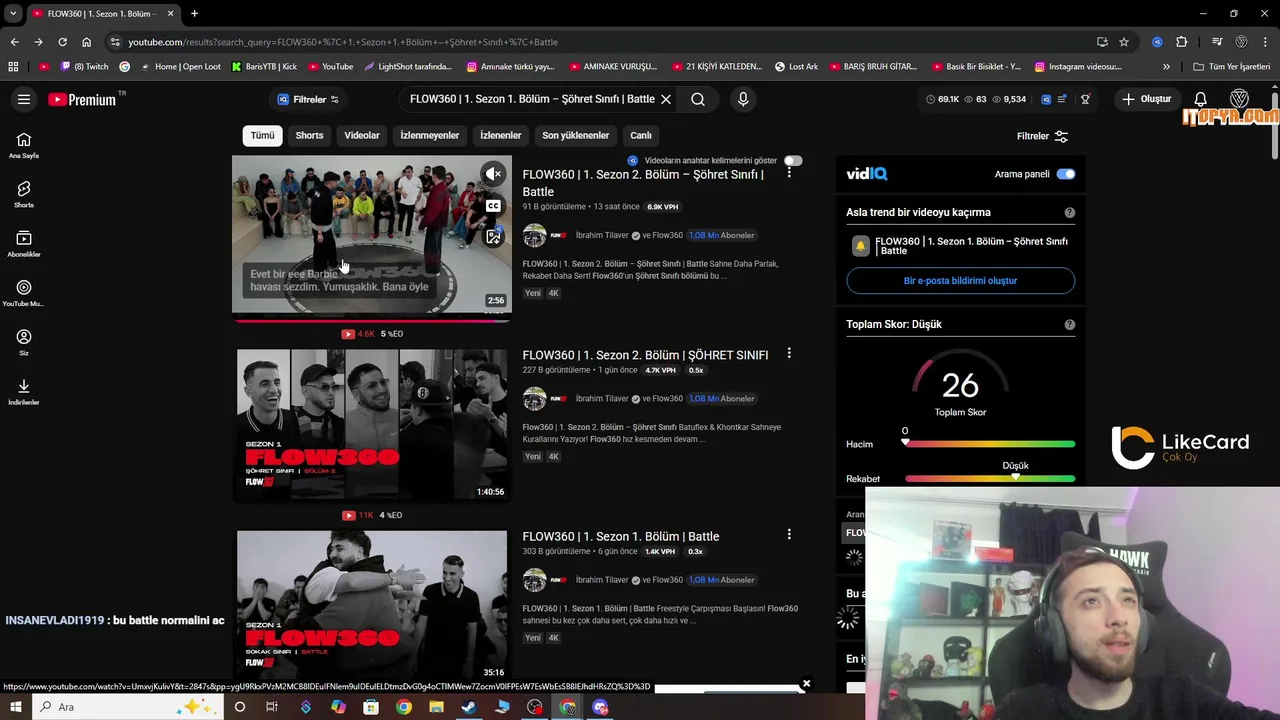Open Twitch bookmark in the bookmarks bar
This screenshot has width=1280, height=720.
point(85,66)
